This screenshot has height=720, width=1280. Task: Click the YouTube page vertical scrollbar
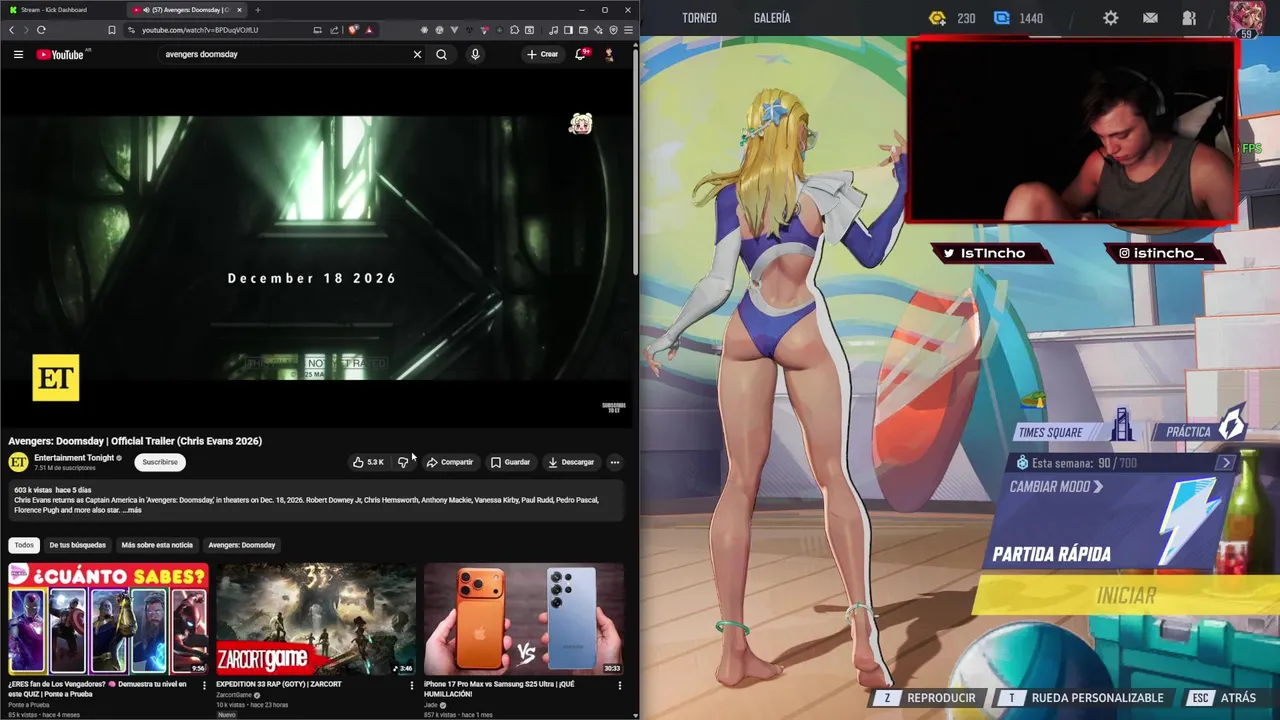point(636,160)
